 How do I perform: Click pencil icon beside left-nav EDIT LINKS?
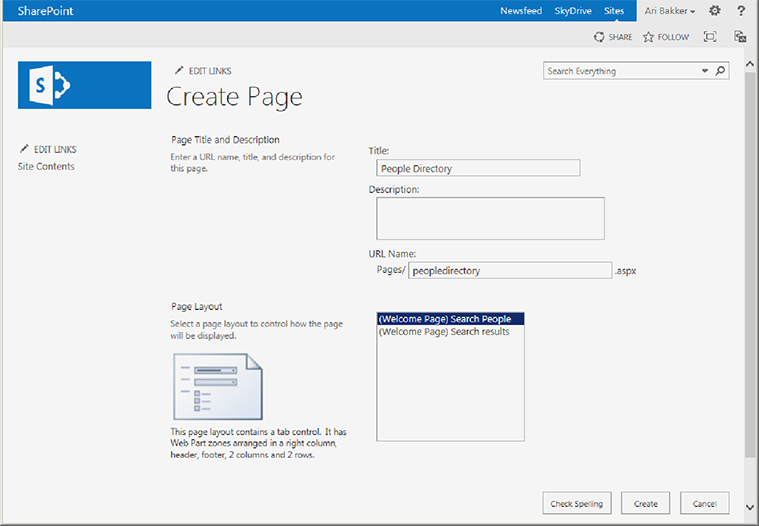click(x=24, y=149)
